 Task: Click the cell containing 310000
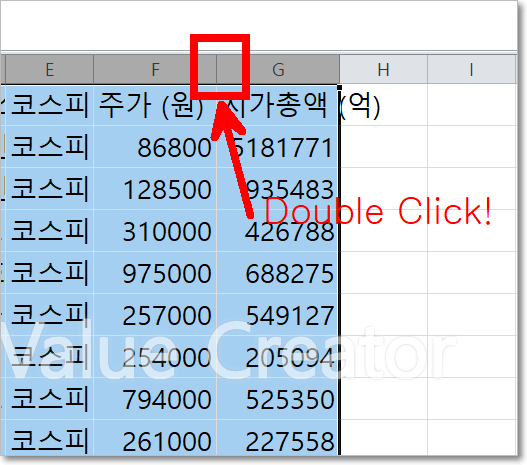pos(155,231)
